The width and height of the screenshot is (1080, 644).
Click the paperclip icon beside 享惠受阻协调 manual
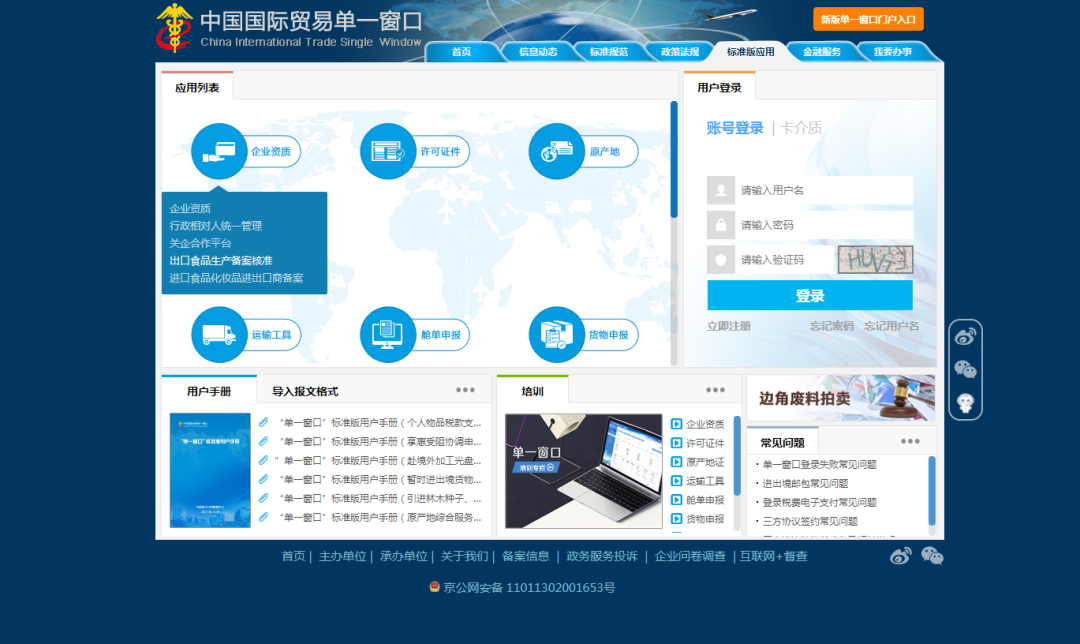tap(263, 442)
